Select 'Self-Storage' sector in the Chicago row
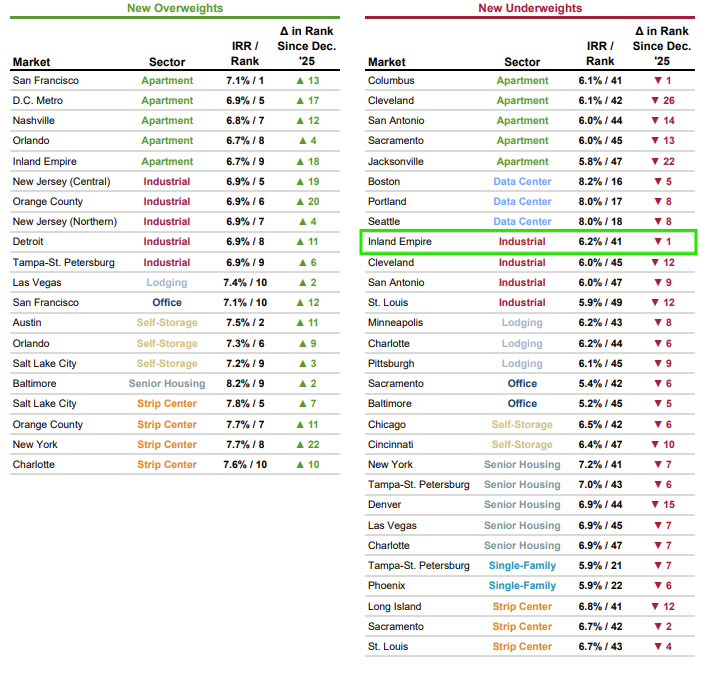The width and height of the screenshot is (728, 674). click(x=522, y=424)
